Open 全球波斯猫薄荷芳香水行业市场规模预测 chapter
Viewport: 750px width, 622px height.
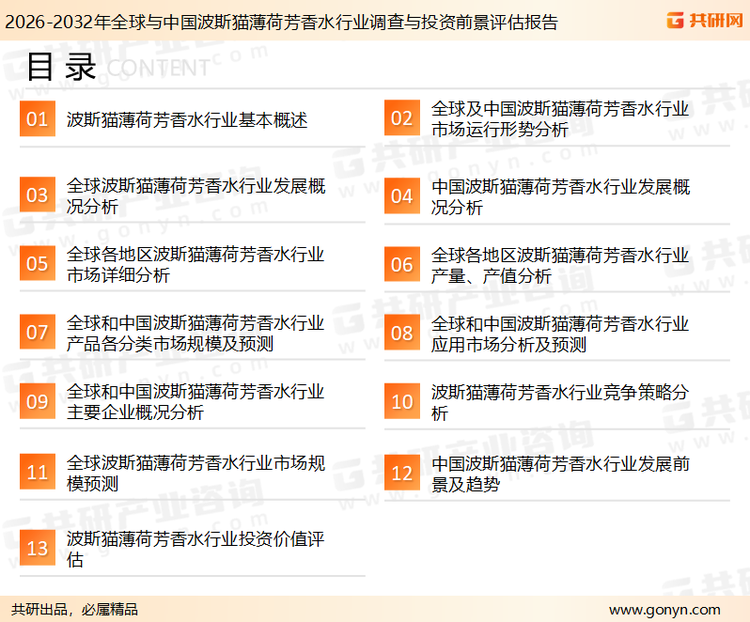[195, 474]
